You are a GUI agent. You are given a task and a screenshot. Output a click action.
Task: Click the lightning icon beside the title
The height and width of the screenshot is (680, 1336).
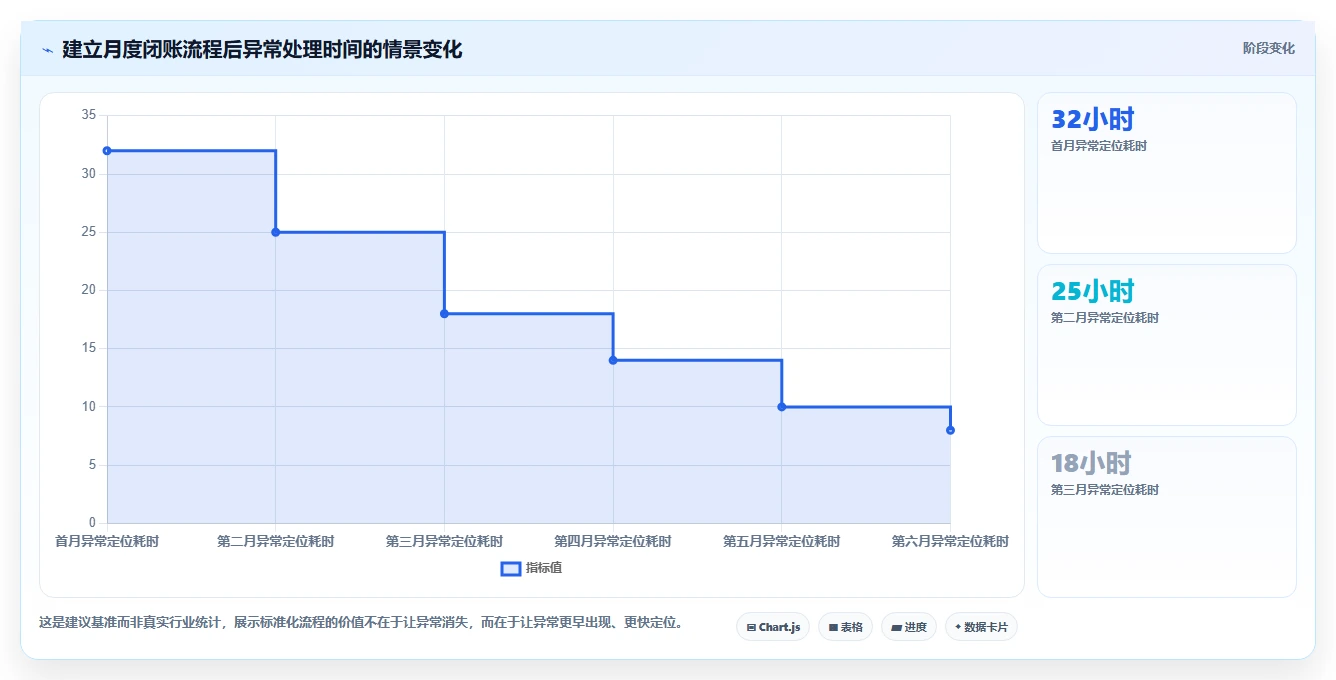pos(47,50)
